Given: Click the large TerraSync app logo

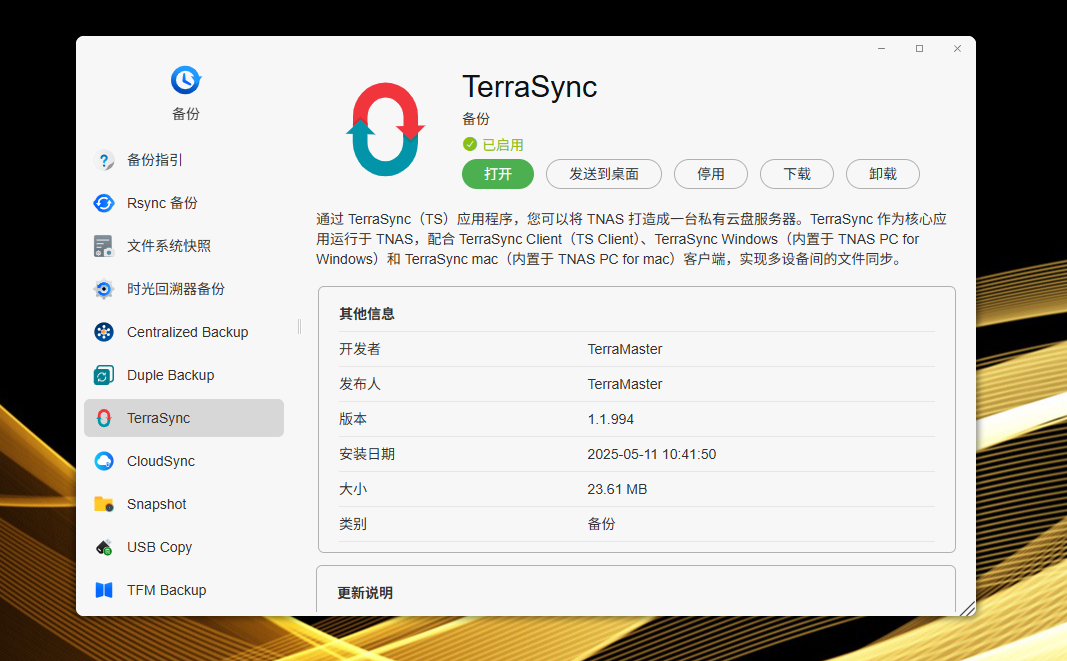Looking at the screenshot, I should [x=386, y=130].
